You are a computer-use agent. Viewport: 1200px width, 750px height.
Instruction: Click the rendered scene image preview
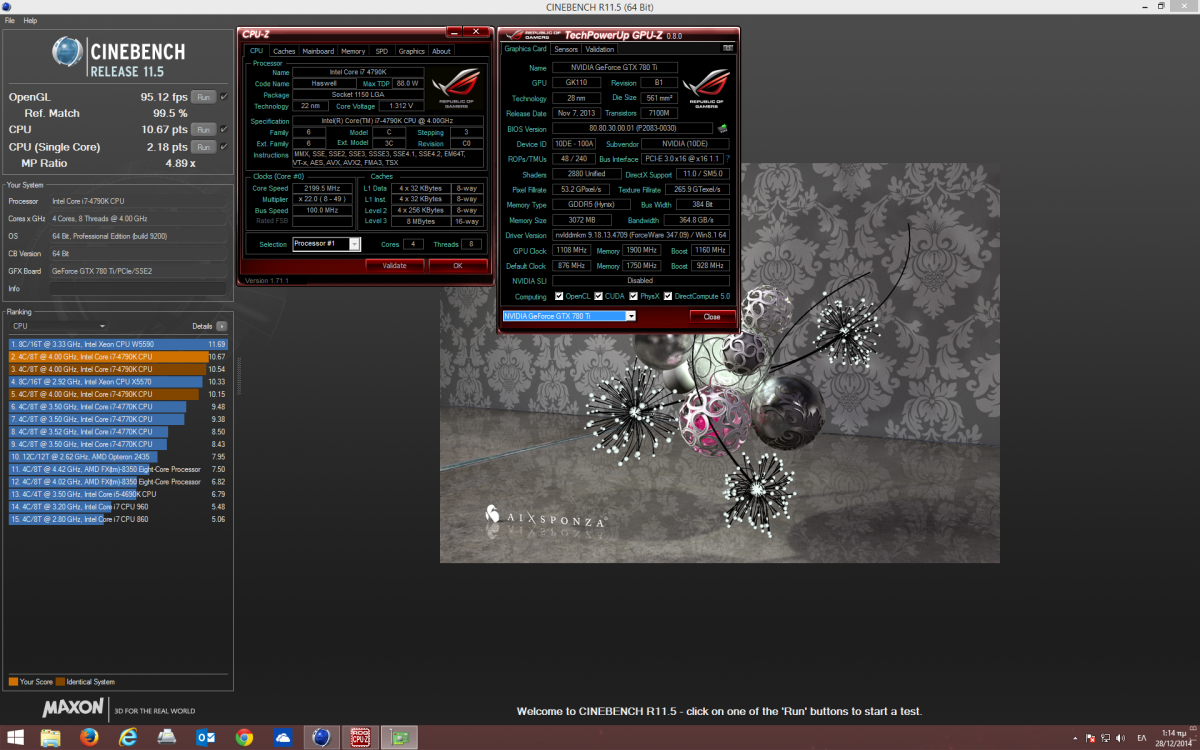[x=719, y=361]
